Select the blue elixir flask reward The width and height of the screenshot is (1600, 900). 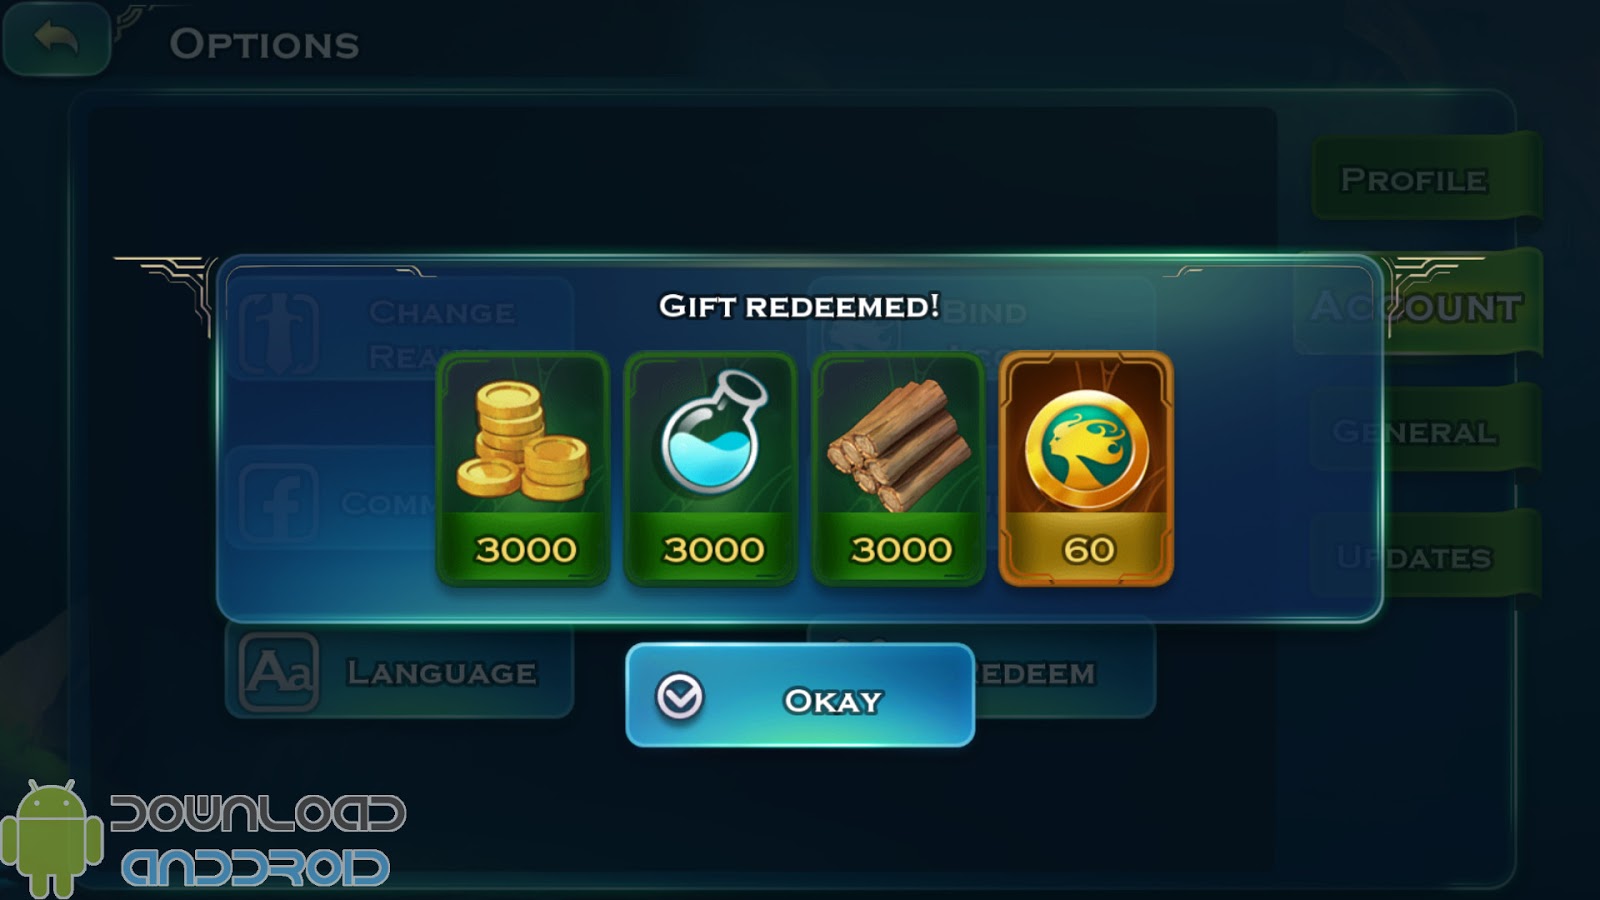point(711,469)
